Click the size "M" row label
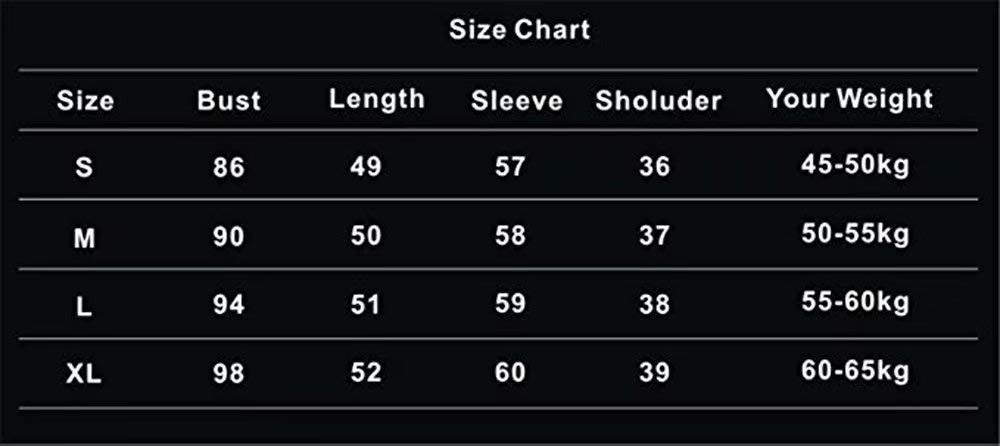The height and width of the screenshot is (446, 1000). [85, 239]
